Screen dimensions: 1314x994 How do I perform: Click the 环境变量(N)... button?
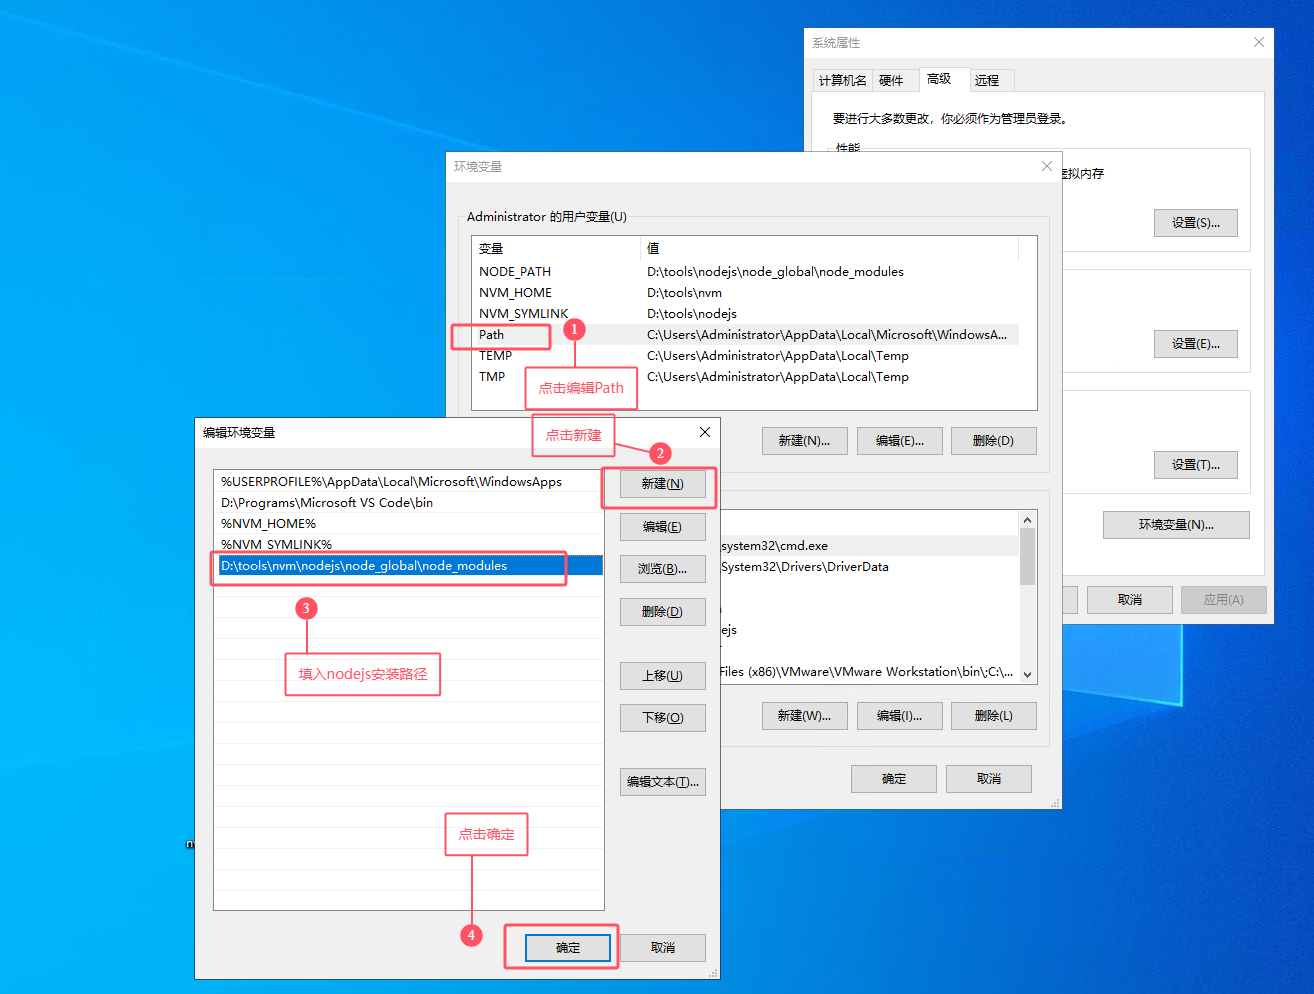pyautogui.click(x=1176, y=525)
